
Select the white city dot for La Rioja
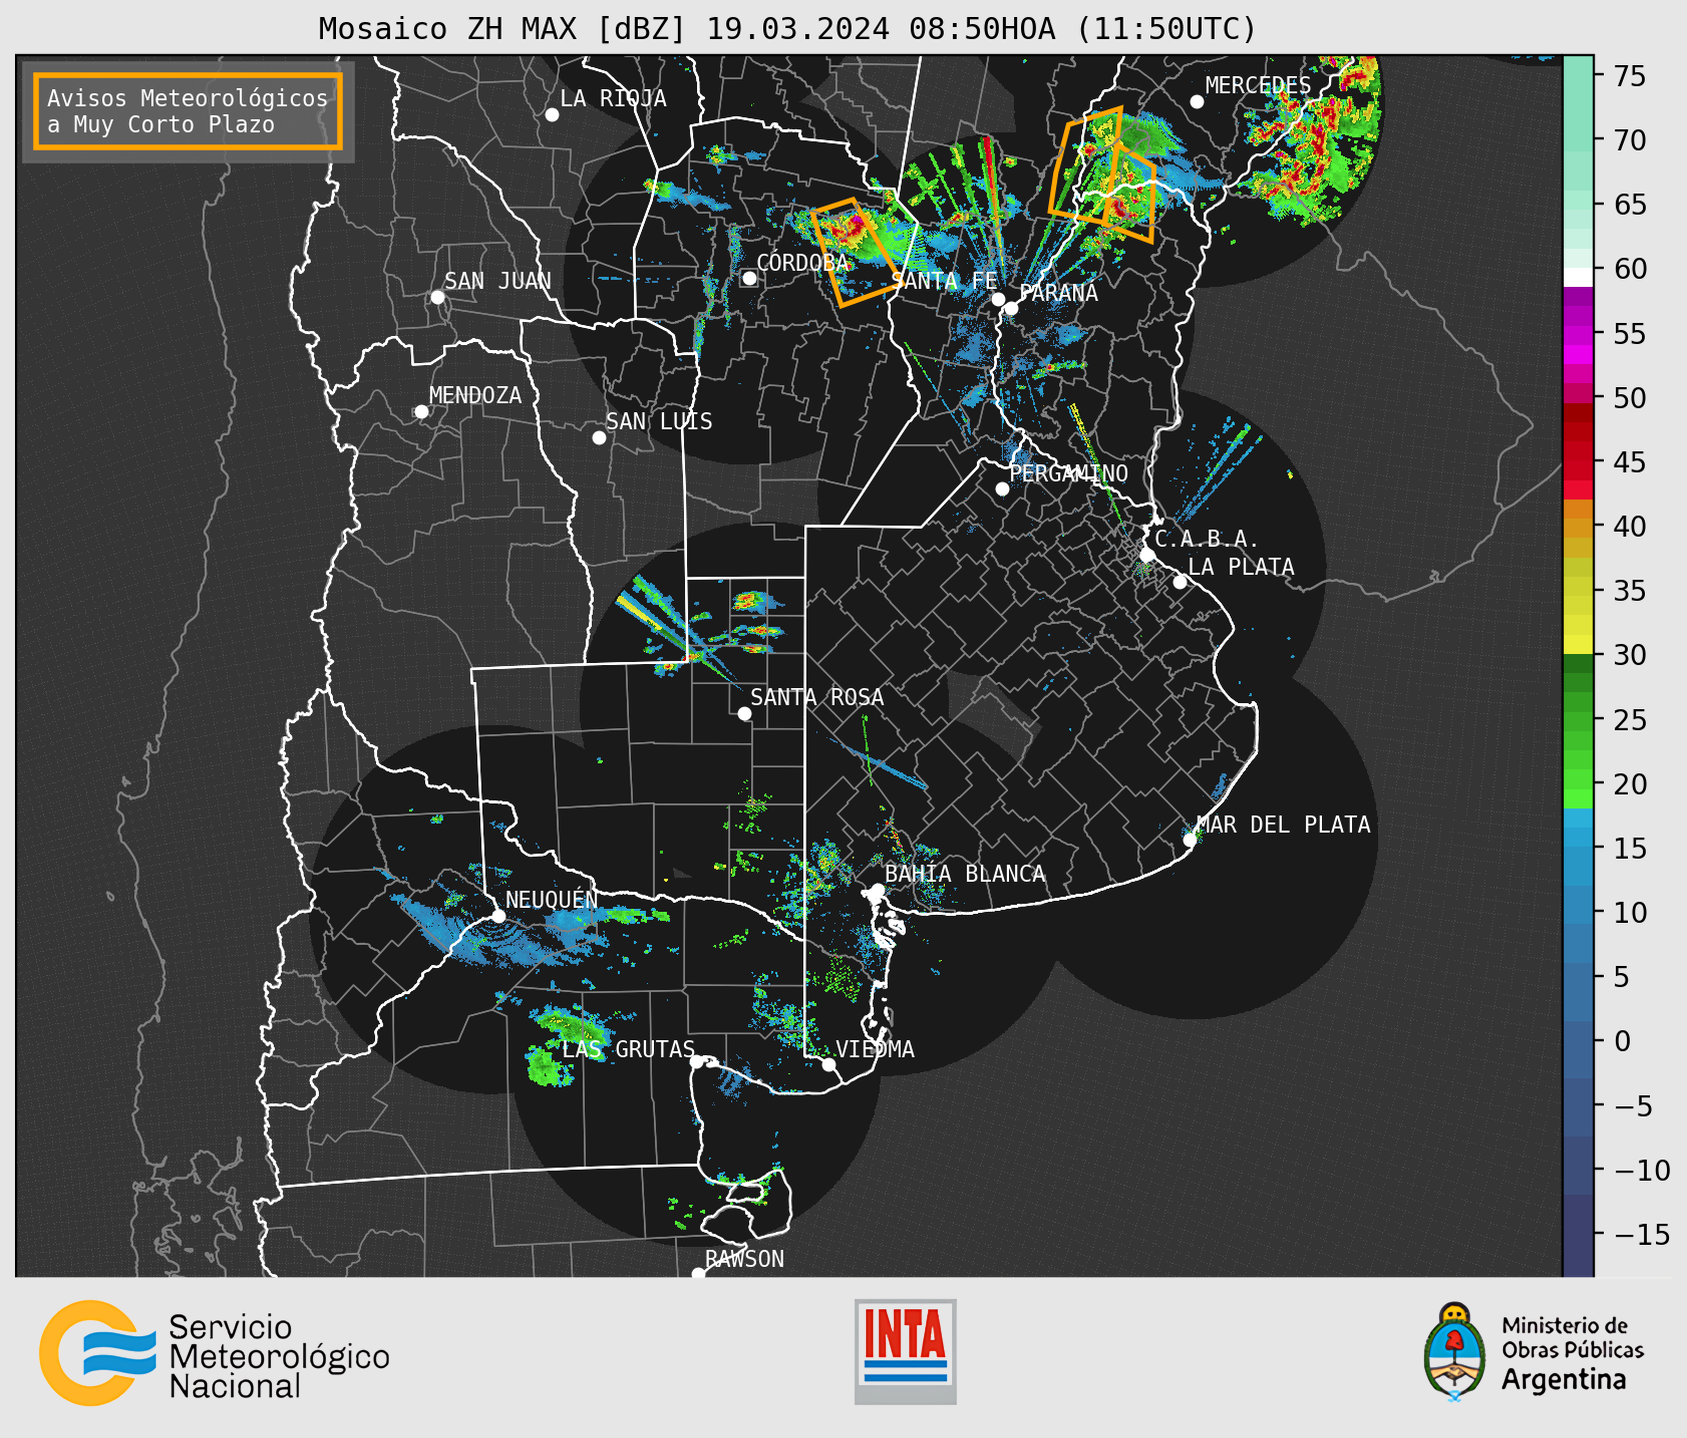pyautogui.click(x=552, y=115)
